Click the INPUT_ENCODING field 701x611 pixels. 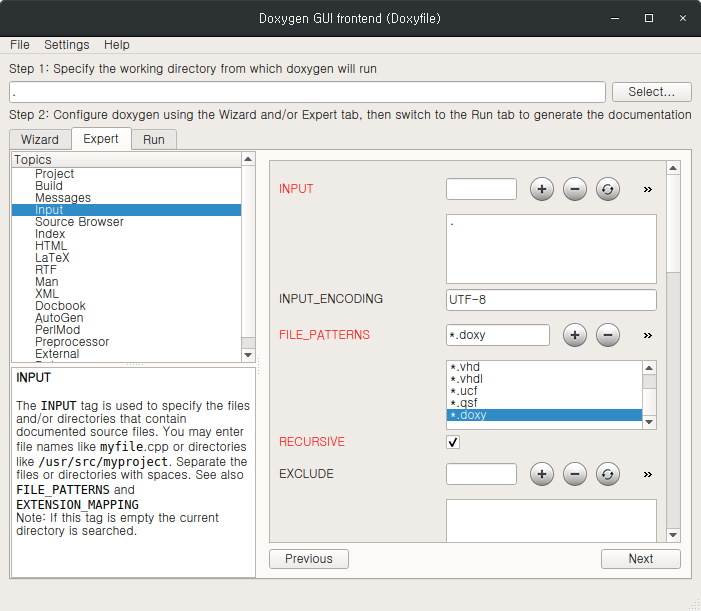551,300
